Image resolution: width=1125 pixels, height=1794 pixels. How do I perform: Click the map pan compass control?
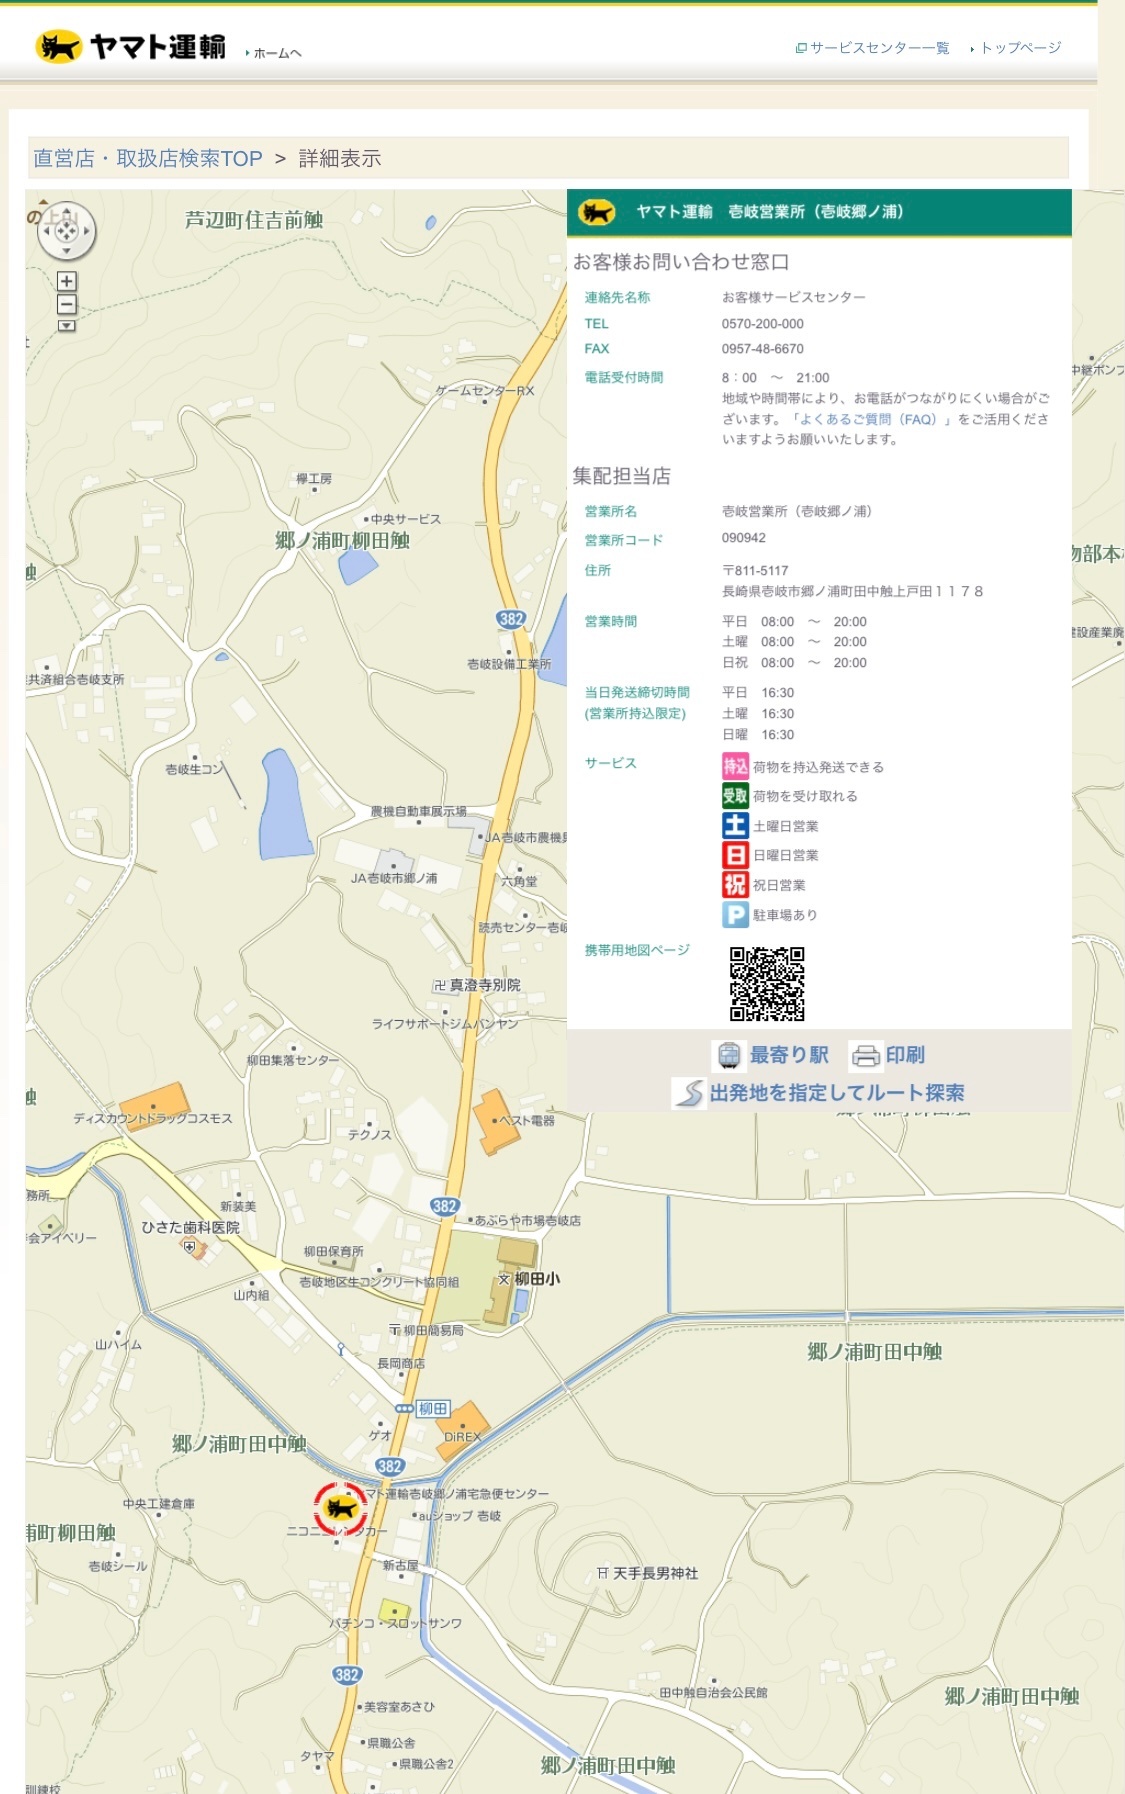coord(66,231)
